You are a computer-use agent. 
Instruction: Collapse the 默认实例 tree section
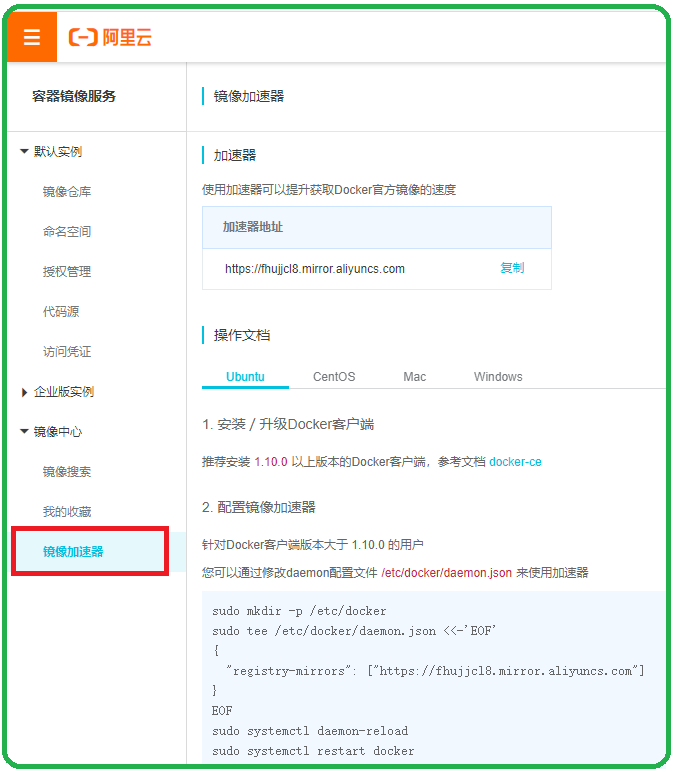tap(24, 151)
